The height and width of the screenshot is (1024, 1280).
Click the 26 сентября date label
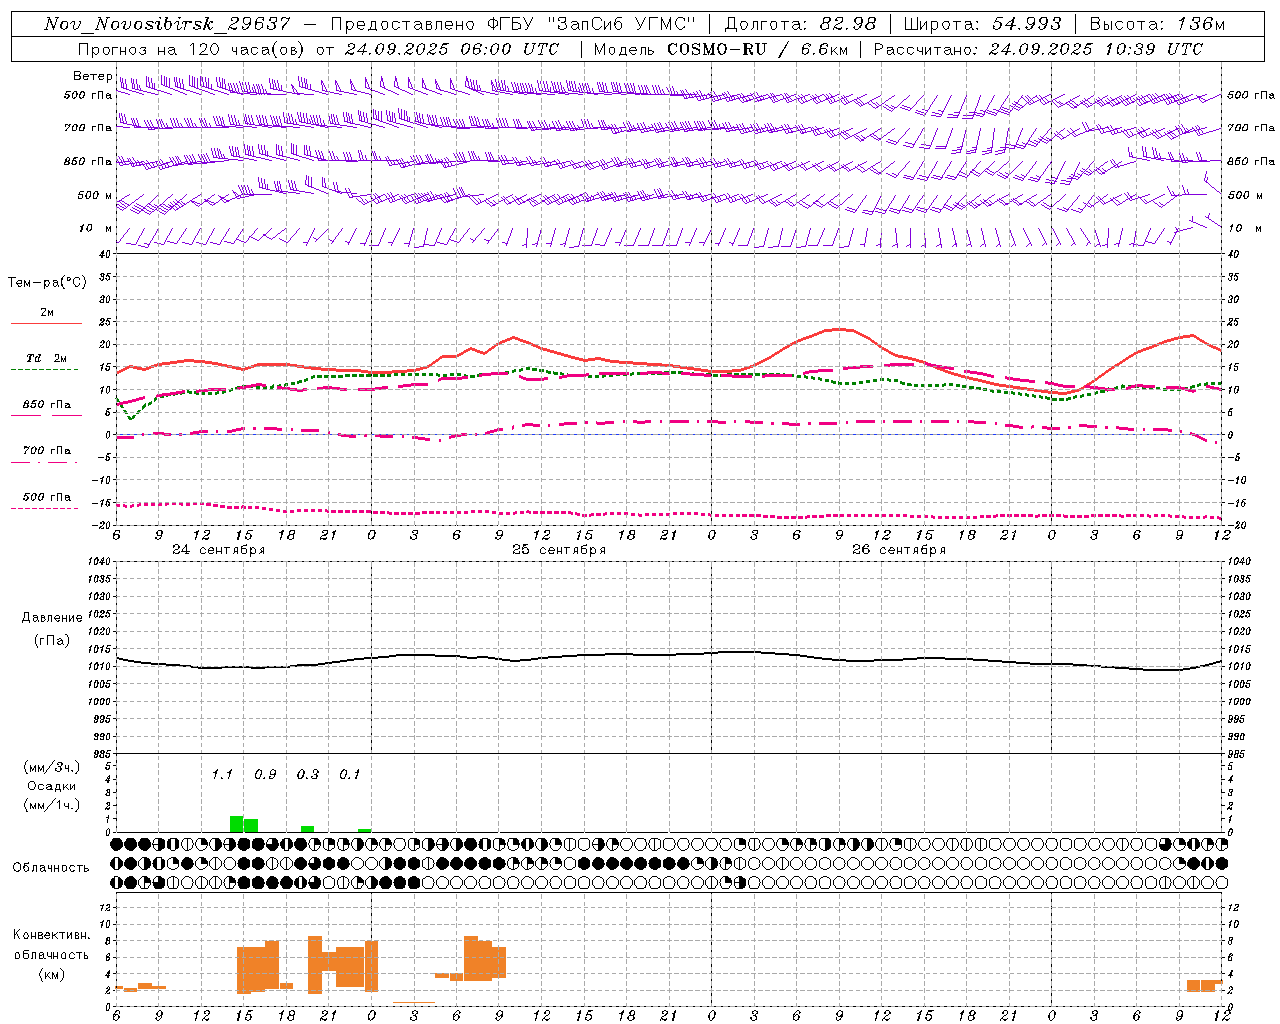tap(899, 550)
